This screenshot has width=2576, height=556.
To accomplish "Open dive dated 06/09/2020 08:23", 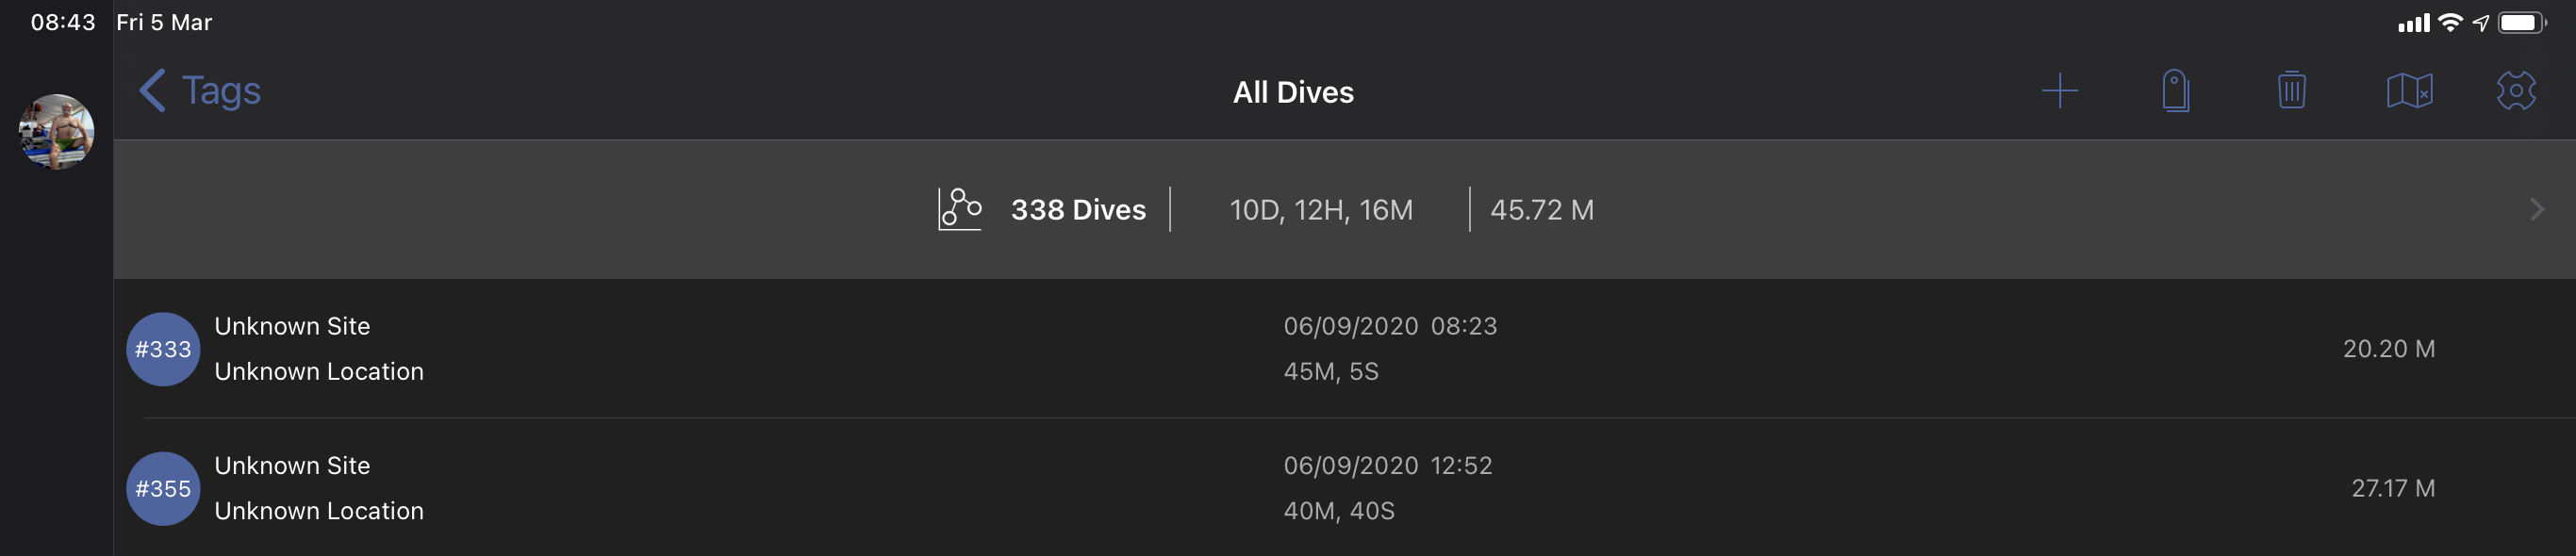I will [x=1390, y=326].
